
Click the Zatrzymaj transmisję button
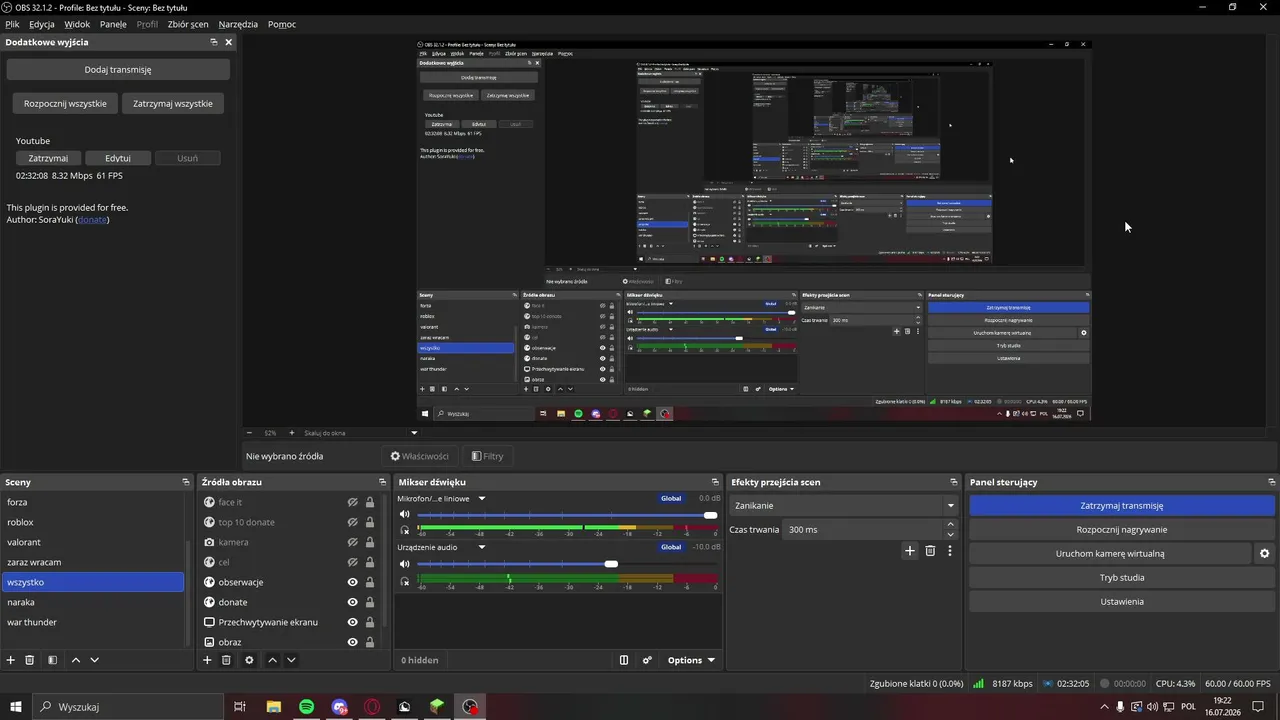tap(1122, 506)
